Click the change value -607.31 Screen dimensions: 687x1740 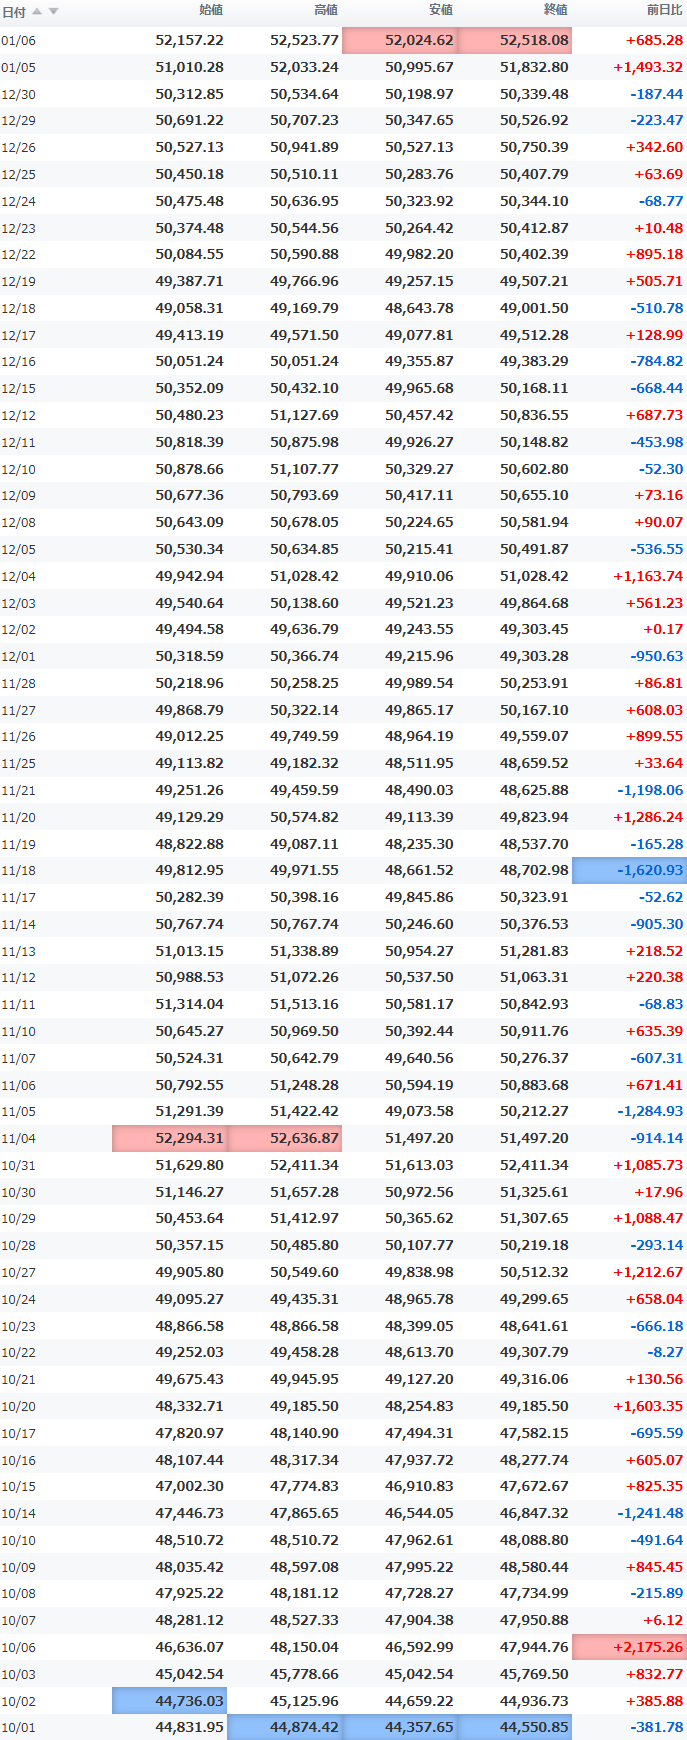click(x=657, y=1059)
